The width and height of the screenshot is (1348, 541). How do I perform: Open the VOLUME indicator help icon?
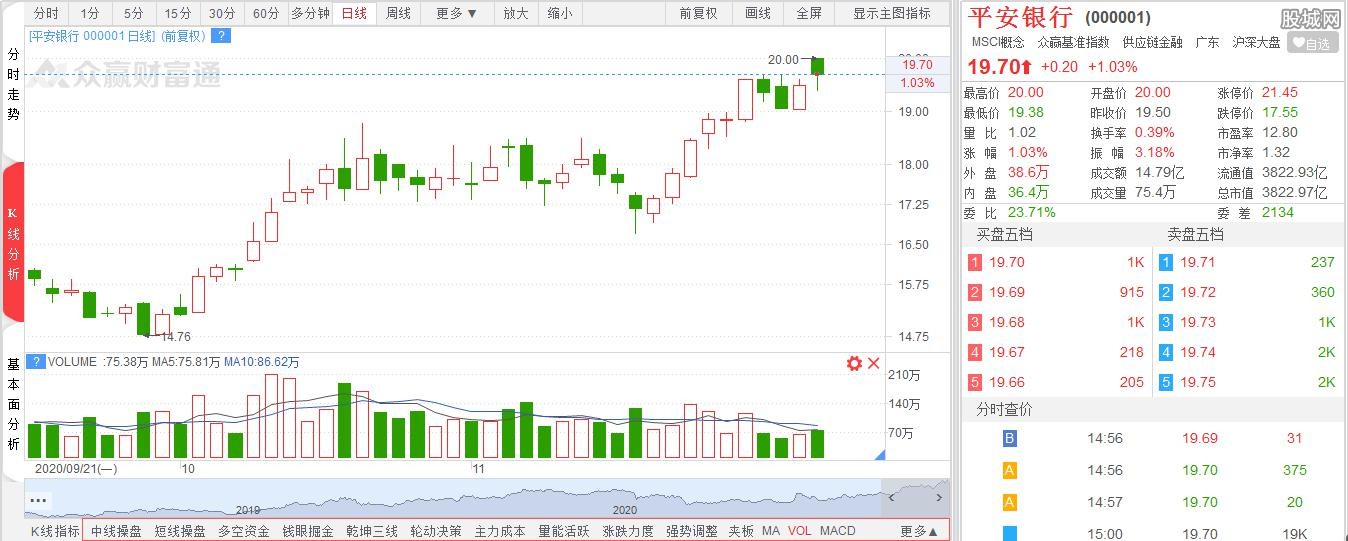click(x=36, y=362)
